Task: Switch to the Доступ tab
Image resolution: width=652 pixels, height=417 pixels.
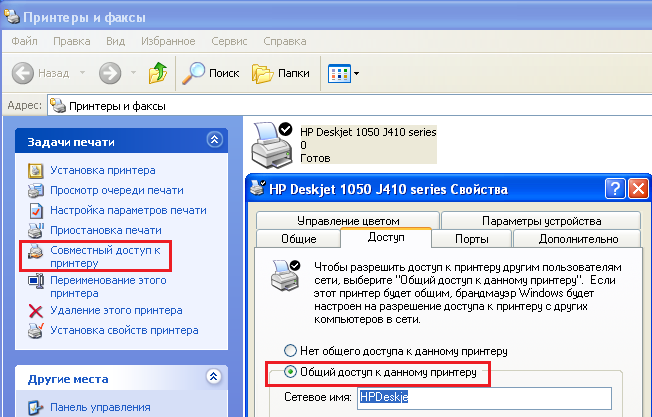Action: pos(386,237)
